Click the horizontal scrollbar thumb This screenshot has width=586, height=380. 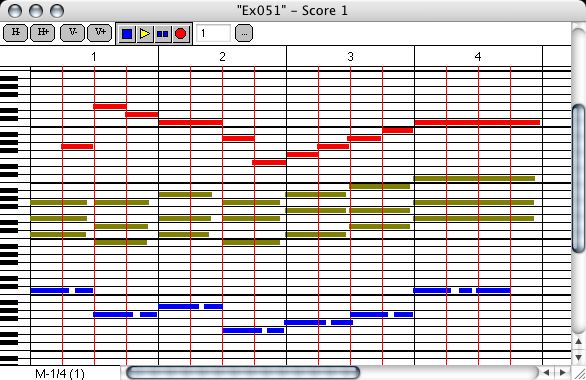tap(243, 373)
